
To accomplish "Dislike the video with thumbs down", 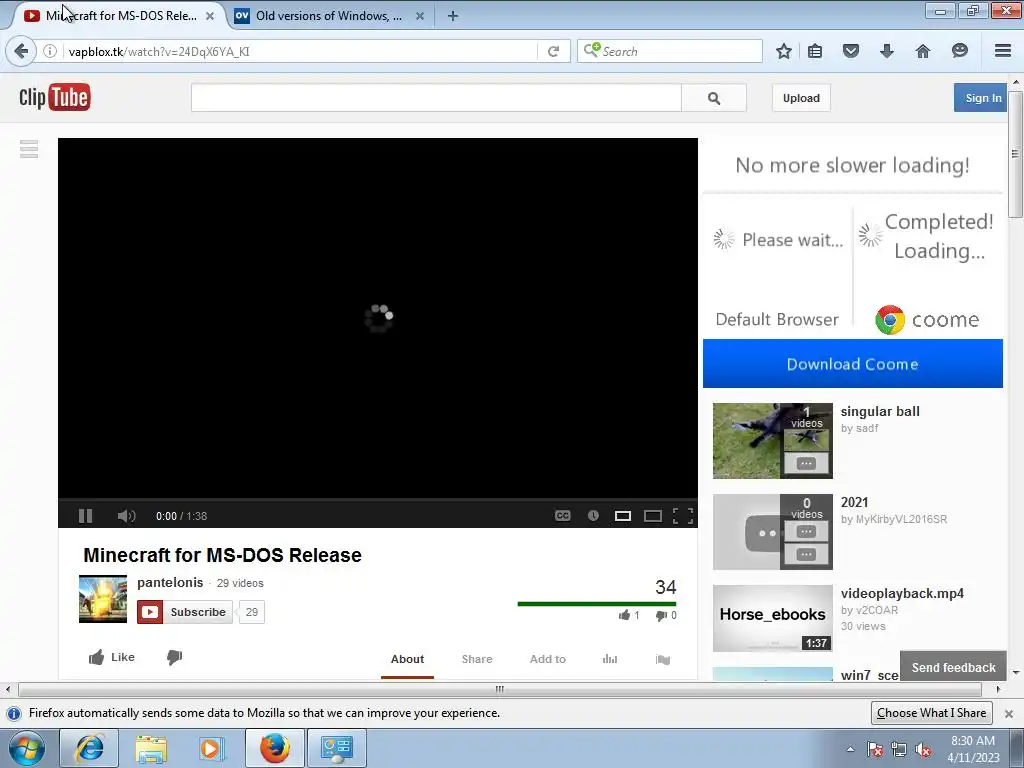I will point(174,657).
